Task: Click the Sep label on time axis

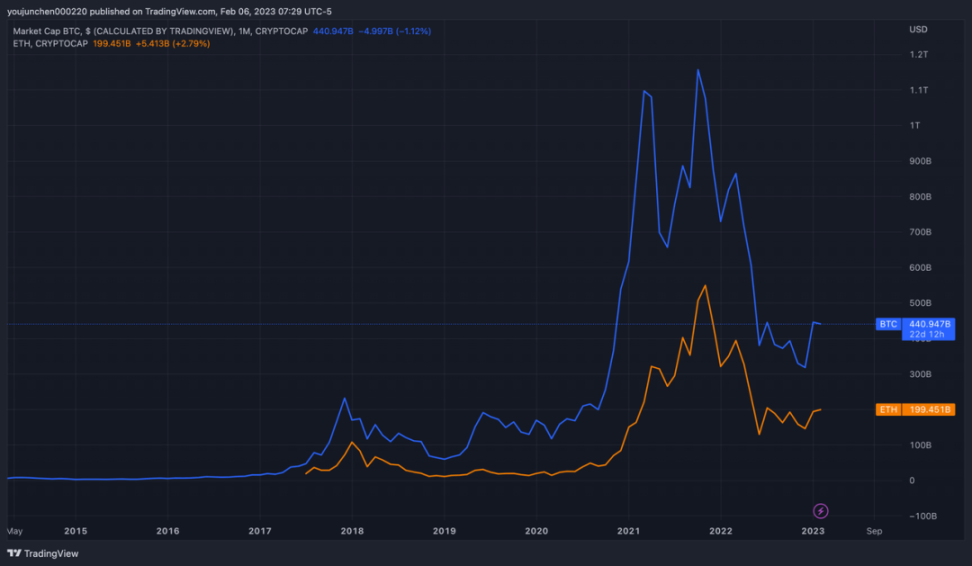Action: tap(874, 531)
